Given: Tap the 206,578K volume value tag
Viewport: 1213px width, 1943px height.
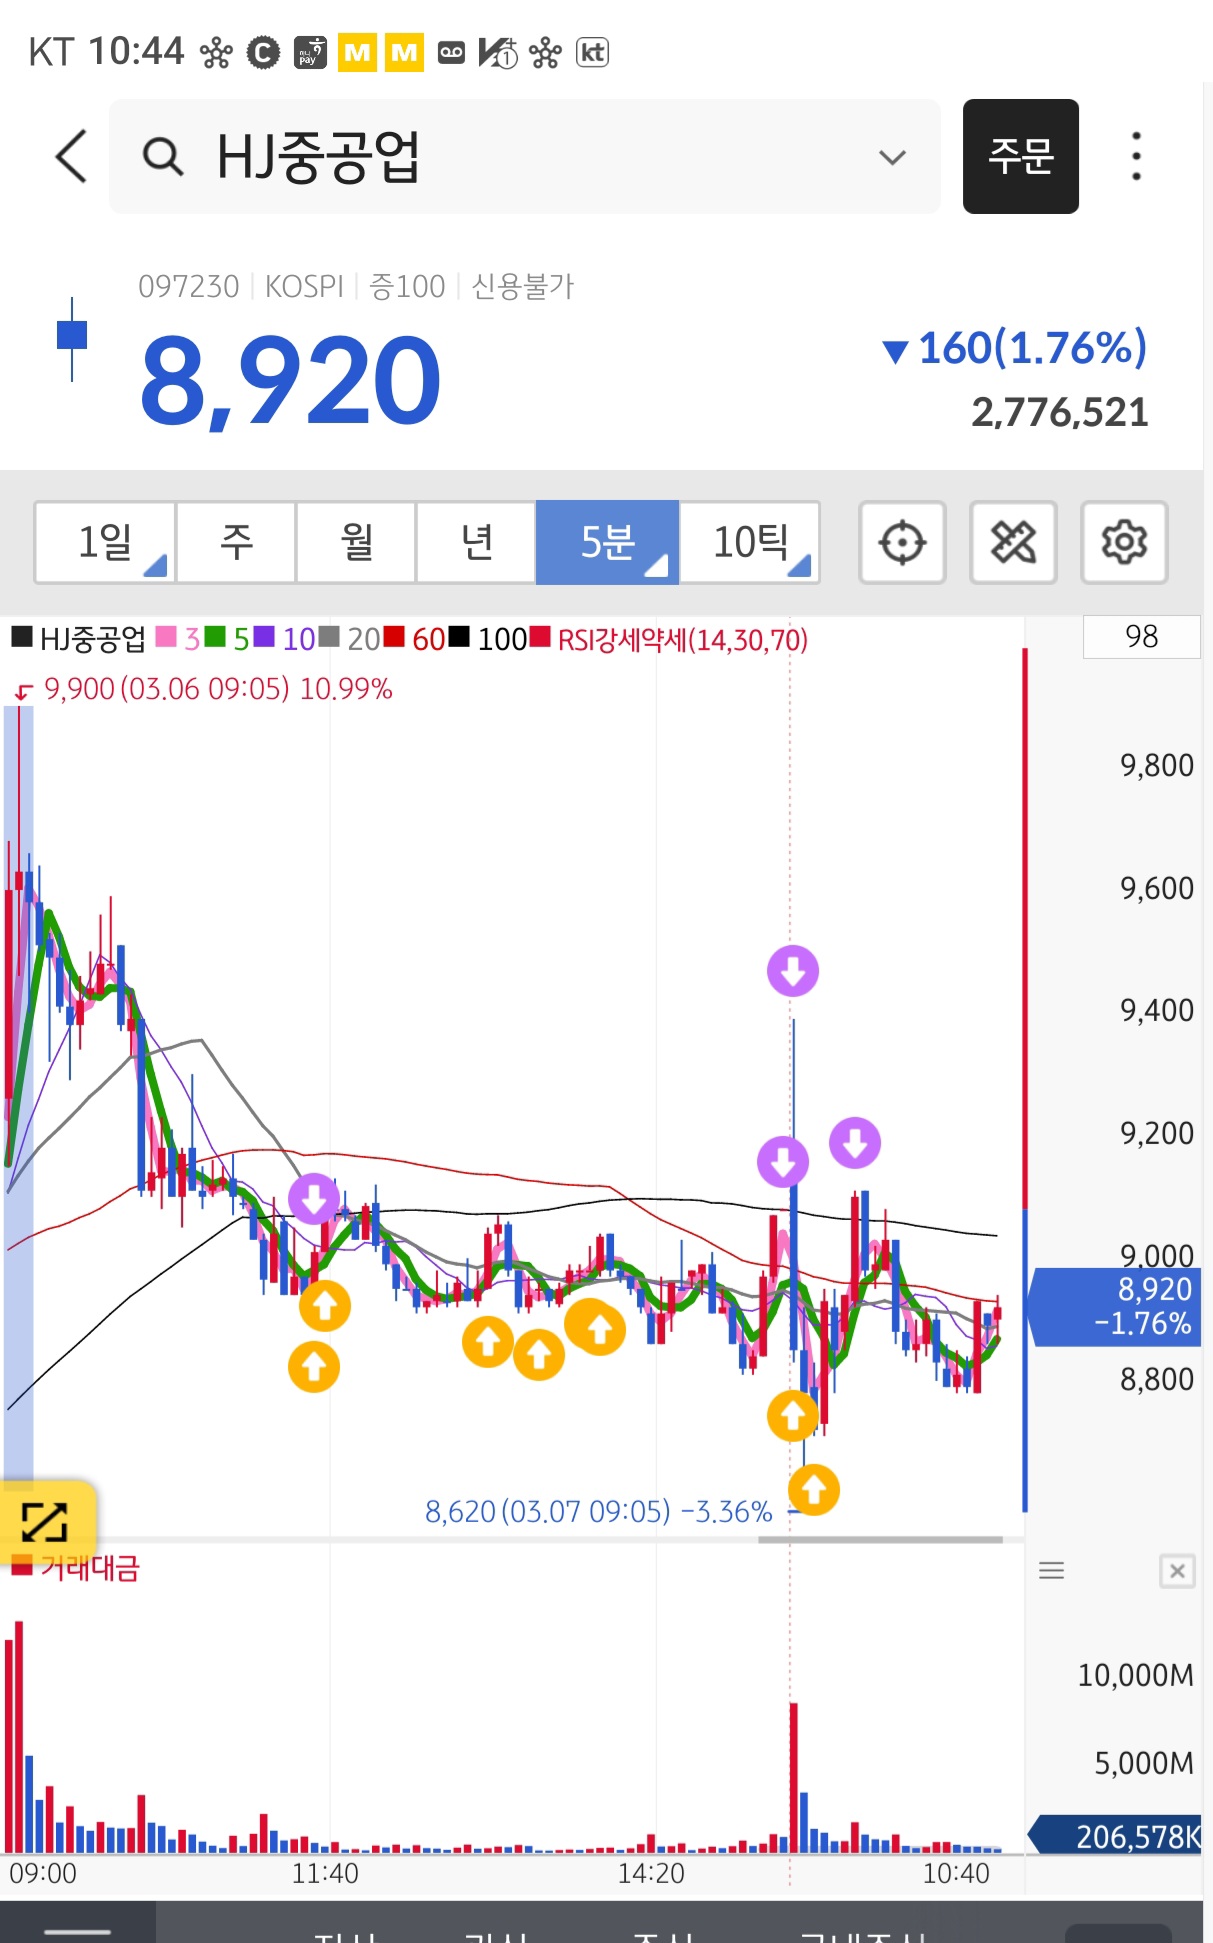Looking at the screenshot, I should pos(1115,1836).
